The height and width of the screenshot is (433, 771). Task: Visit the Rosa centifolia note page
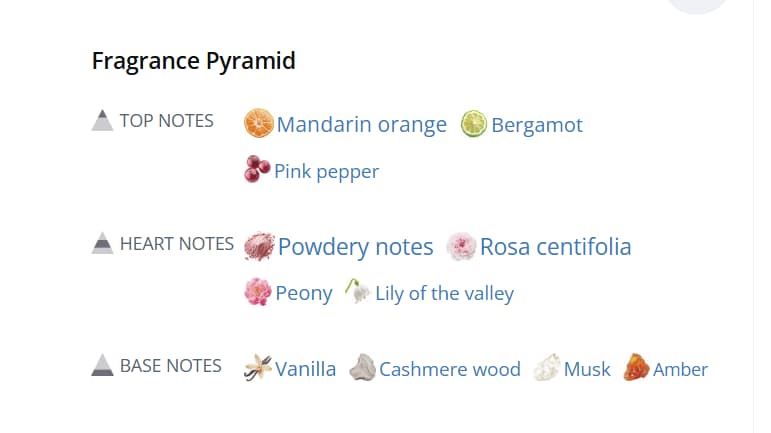tap(556, 247)
